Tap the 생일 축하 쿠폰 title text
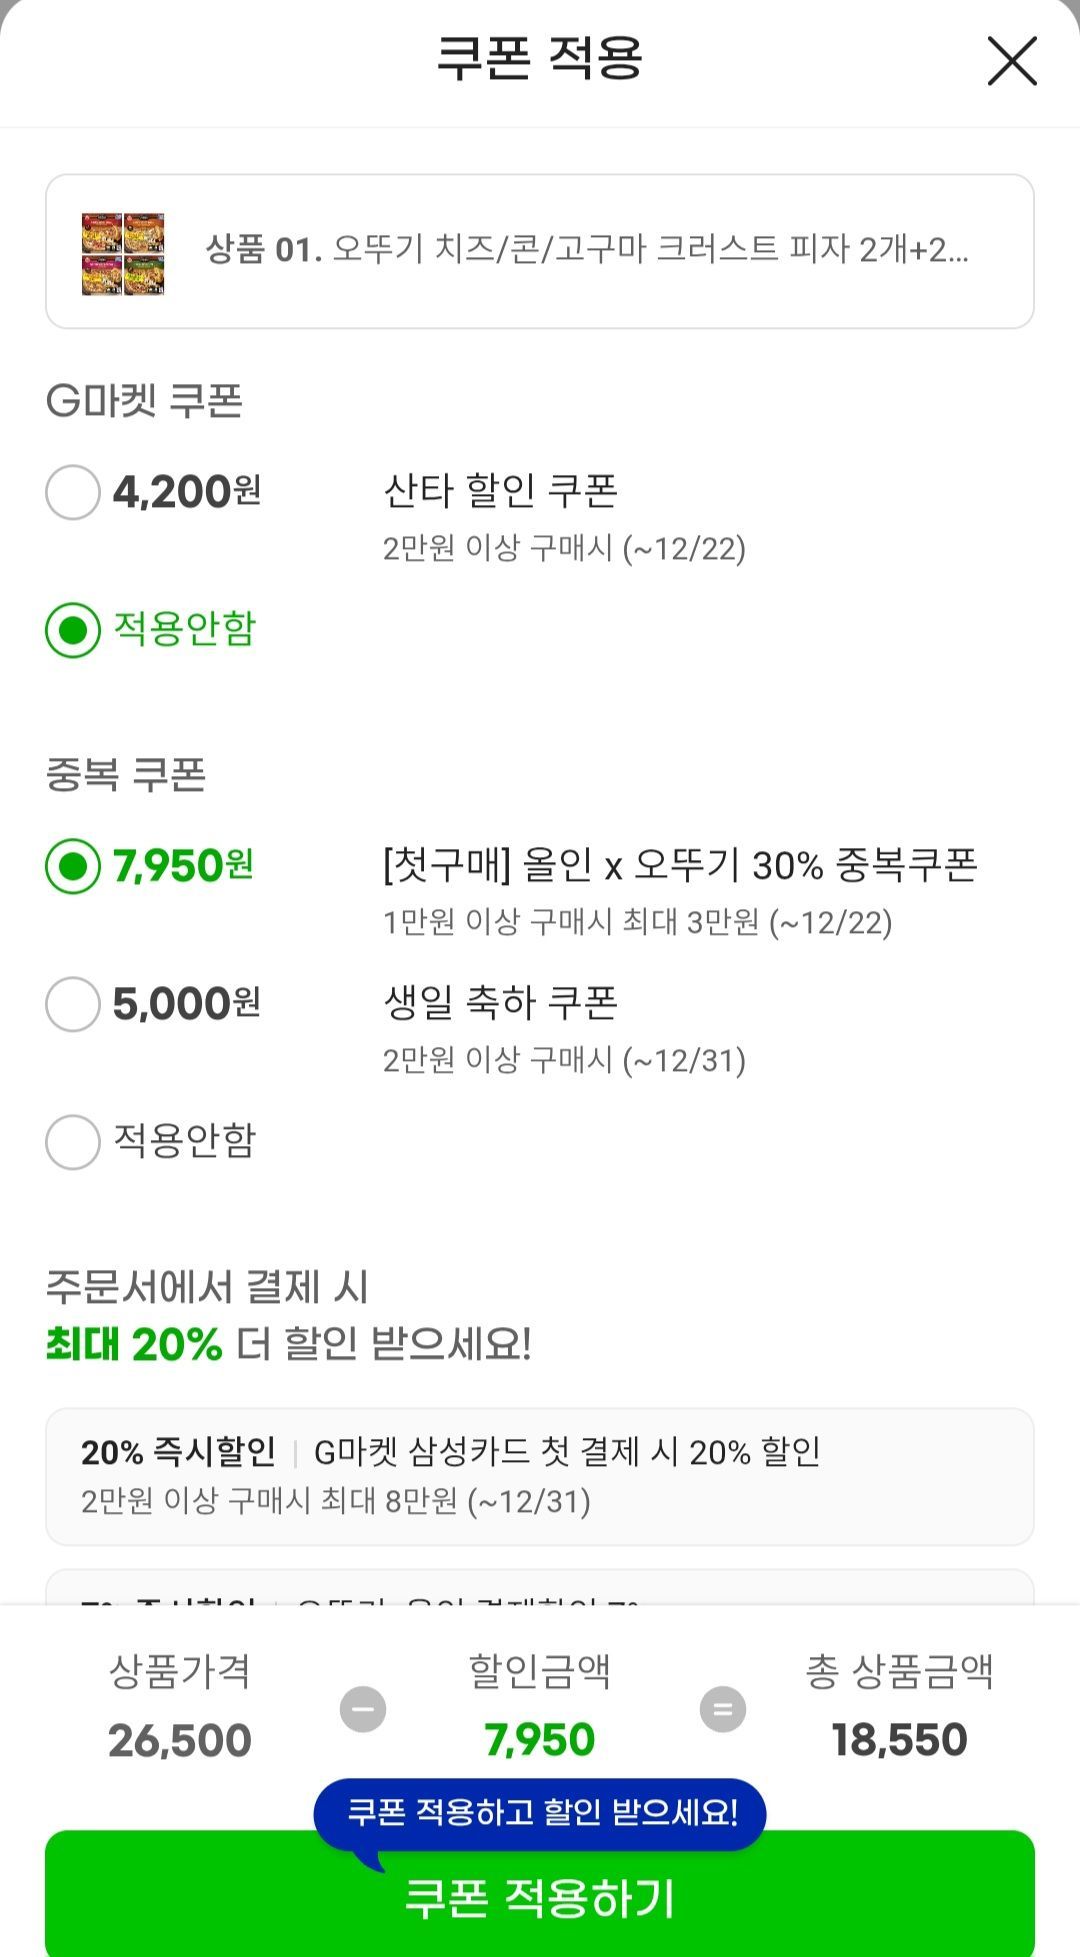Viewport: 1080px width, 1957px height. (500, 1003)
